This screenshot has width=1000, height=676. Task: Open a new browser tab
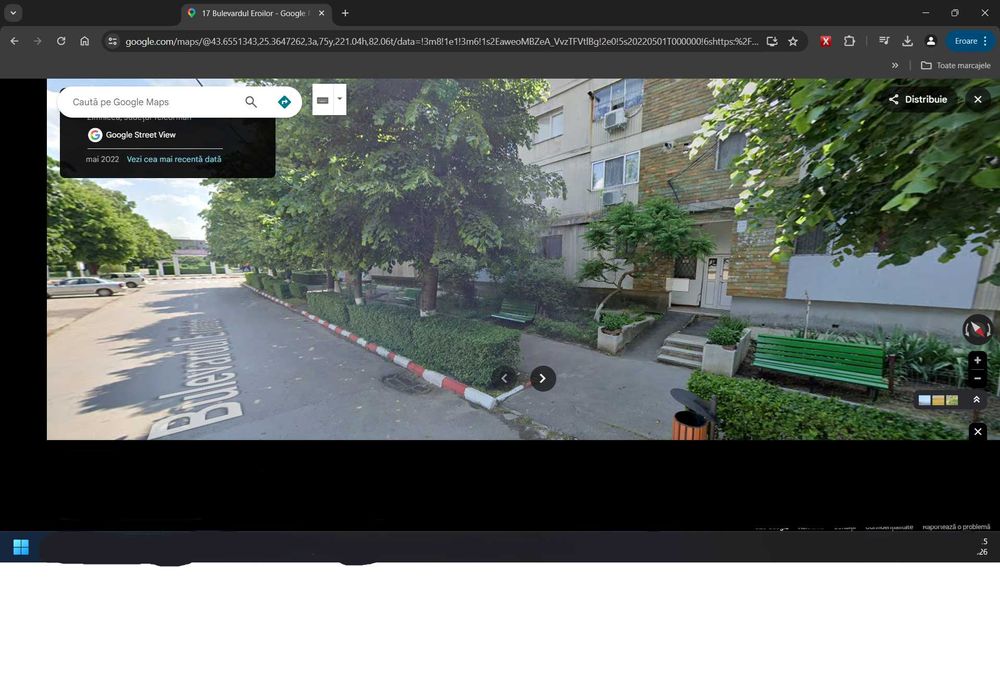click(x=345, y=13)
